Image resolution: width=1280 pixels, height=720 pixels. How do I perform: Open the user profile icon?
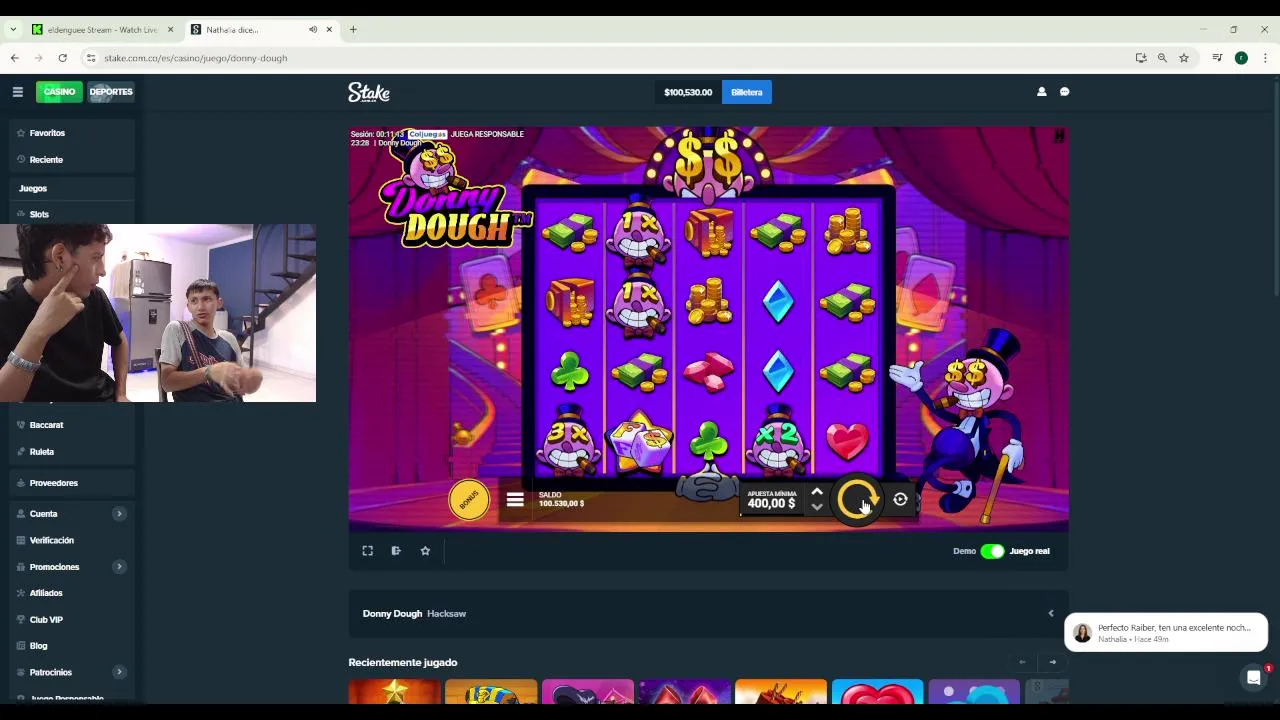pyautogui.click(x=1041, y=92)
